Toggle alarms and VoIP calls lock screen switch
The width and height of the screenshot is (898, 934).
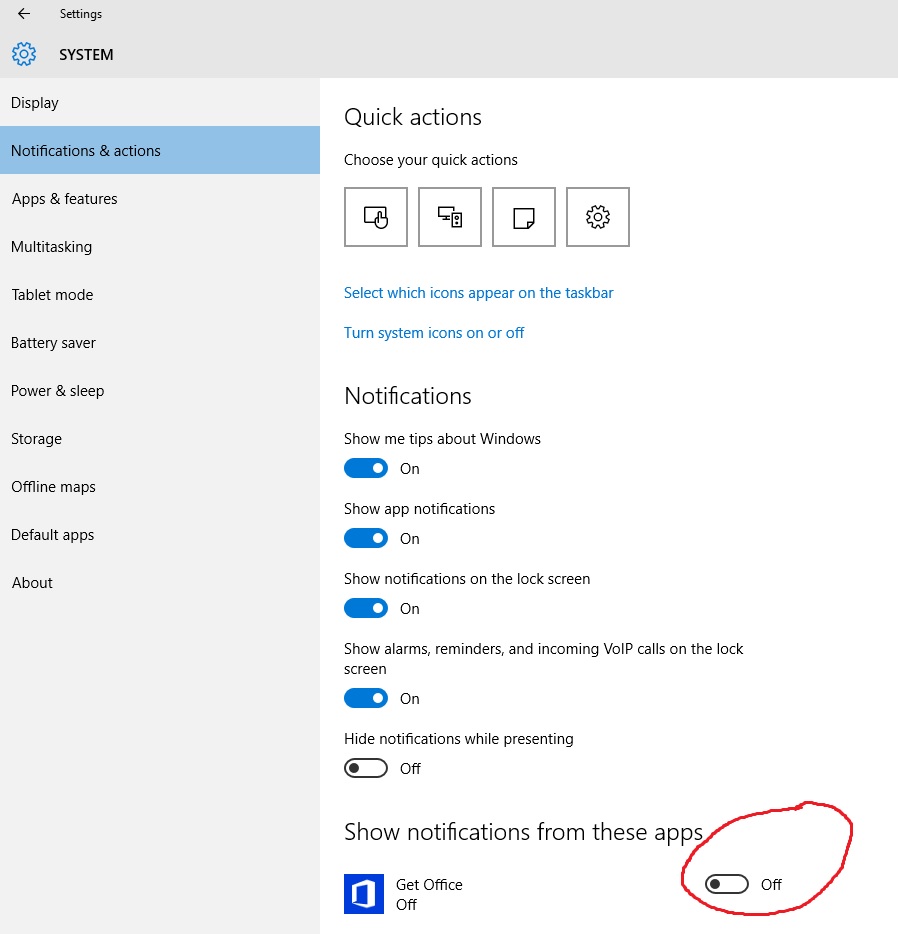[x=366, y=698]
